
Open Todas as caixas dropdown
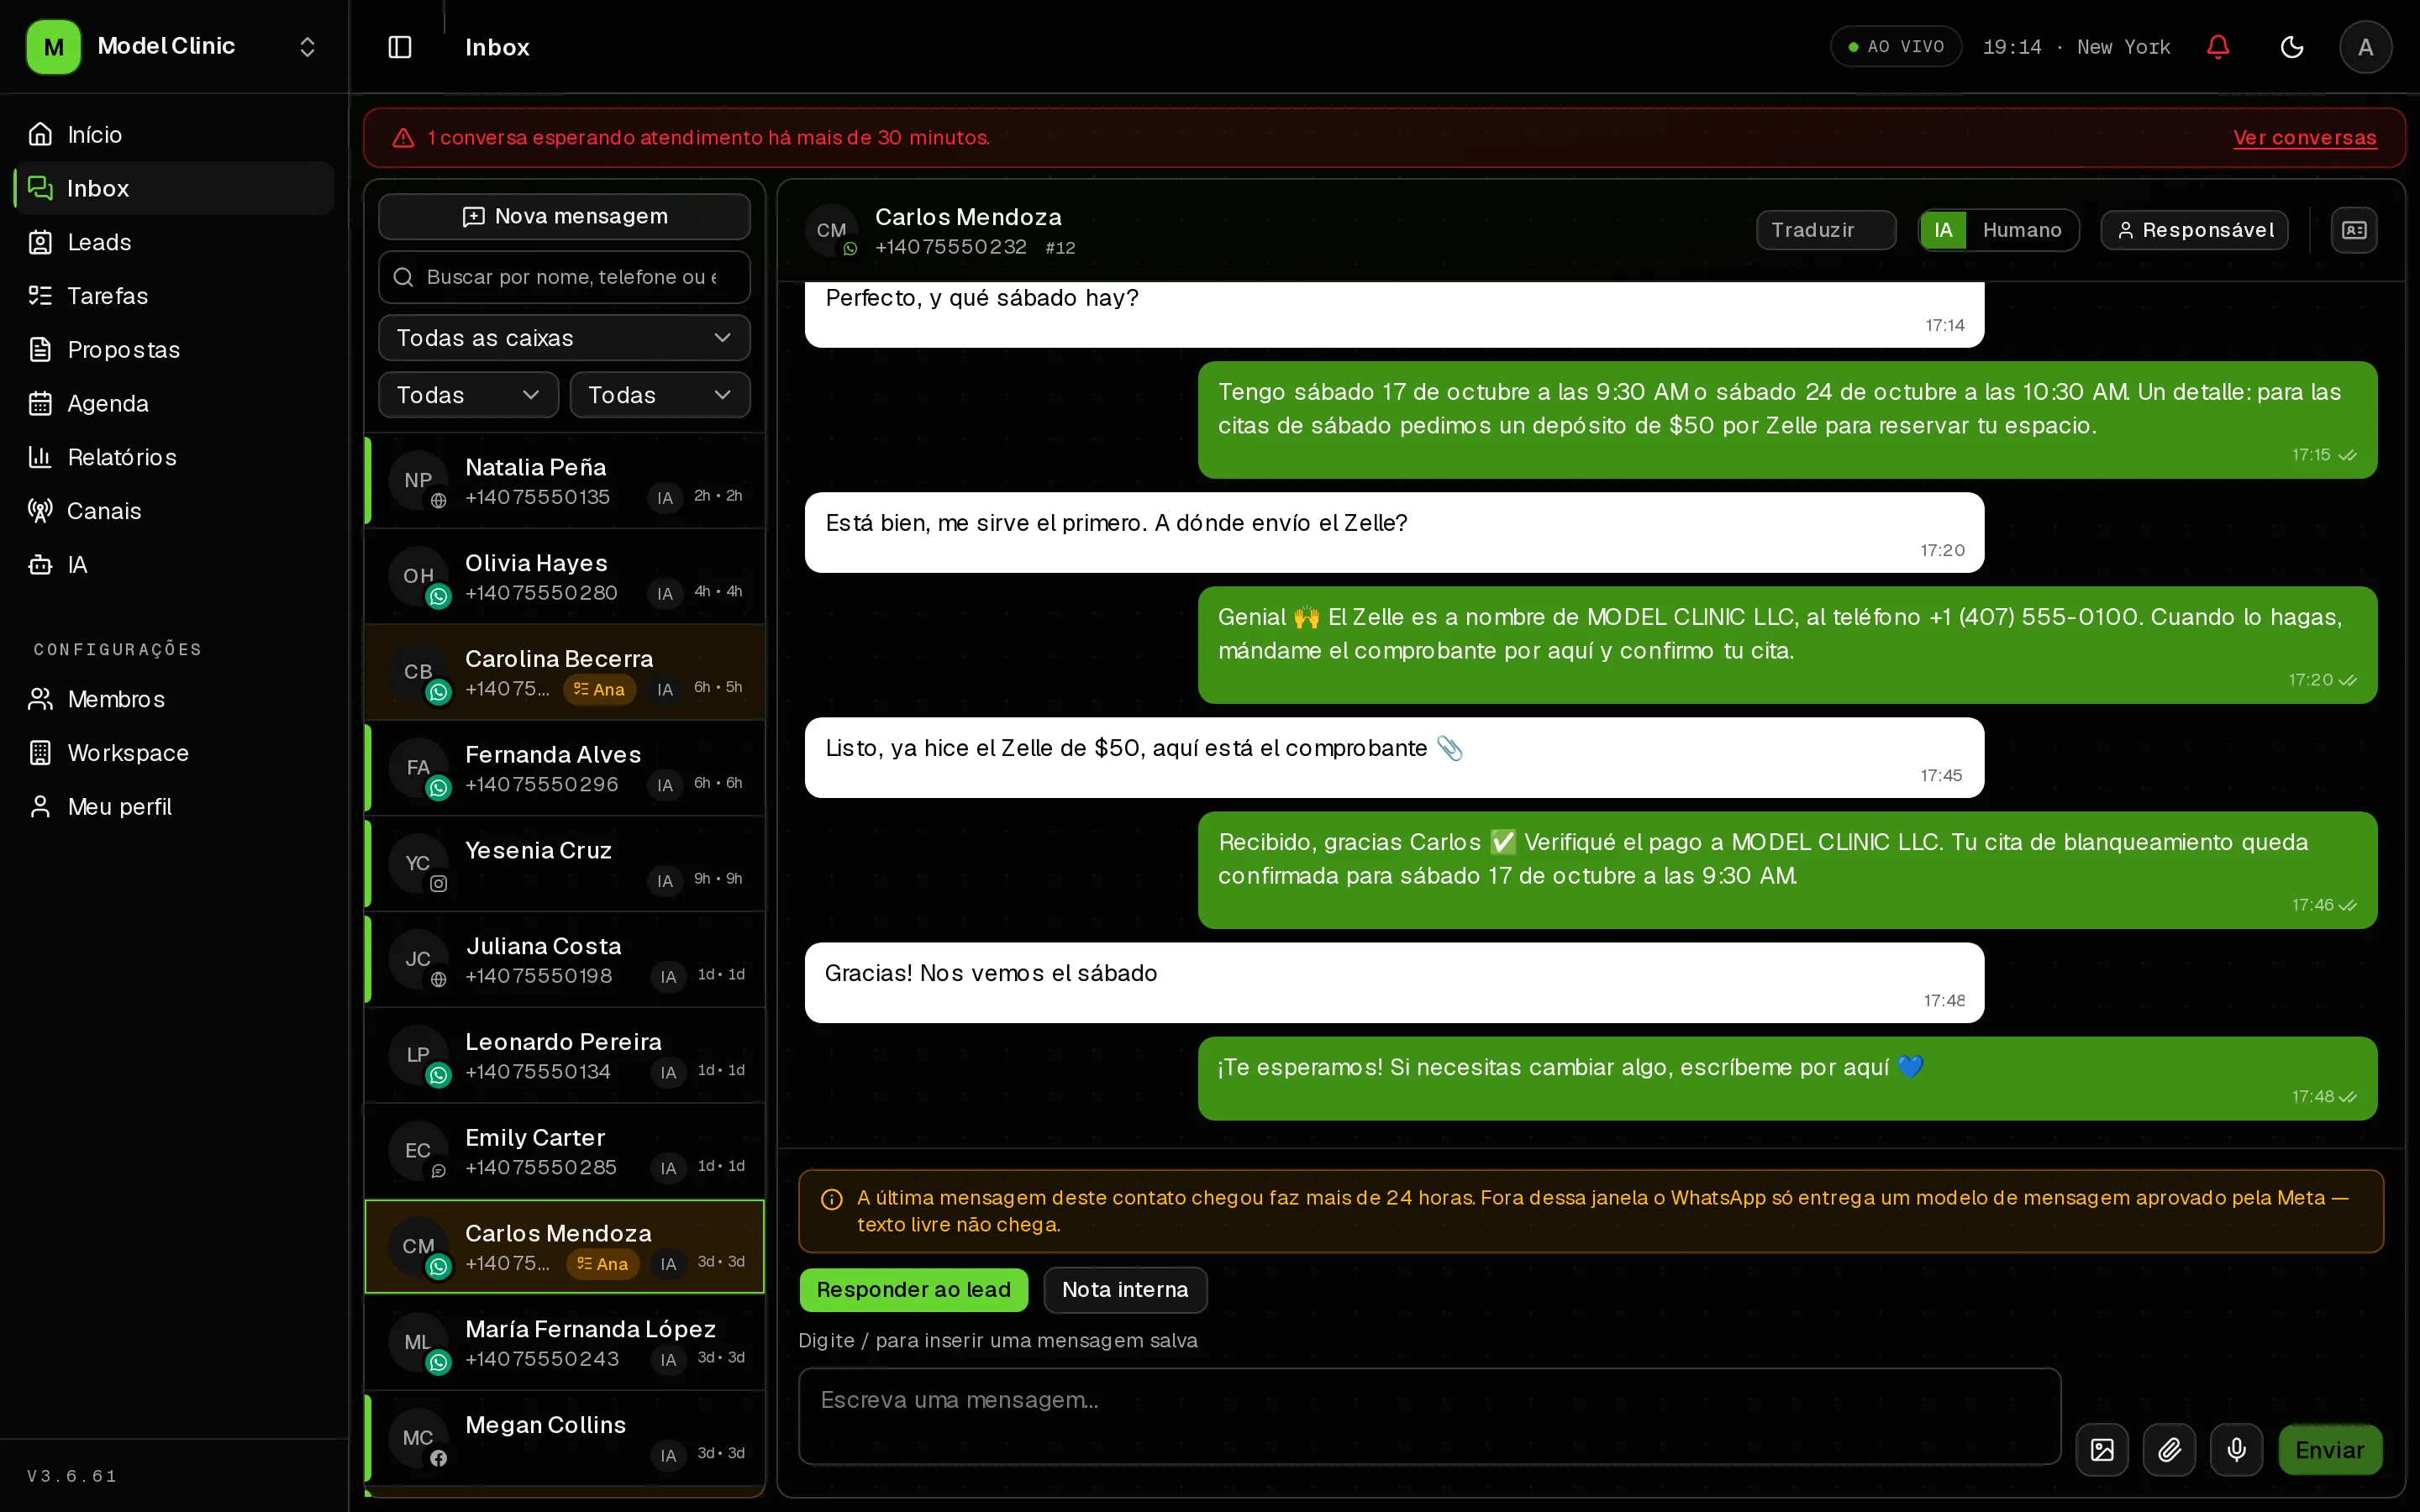point(564,338)
